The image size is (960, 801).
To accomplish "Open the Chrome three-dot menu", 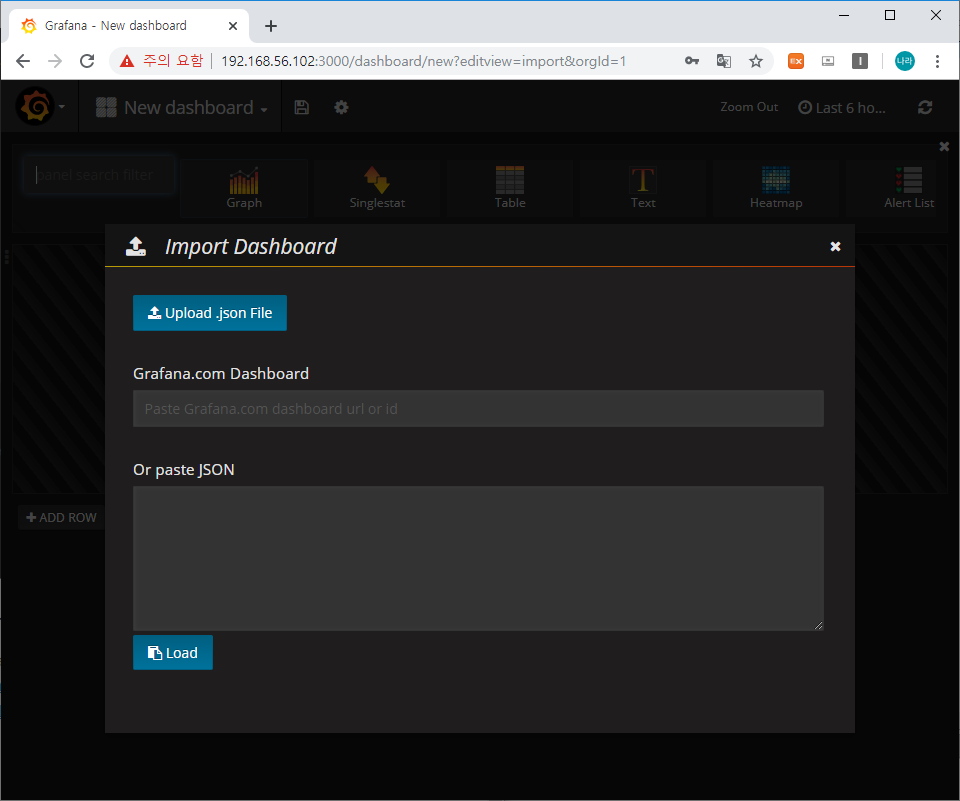I will point(937,61).
